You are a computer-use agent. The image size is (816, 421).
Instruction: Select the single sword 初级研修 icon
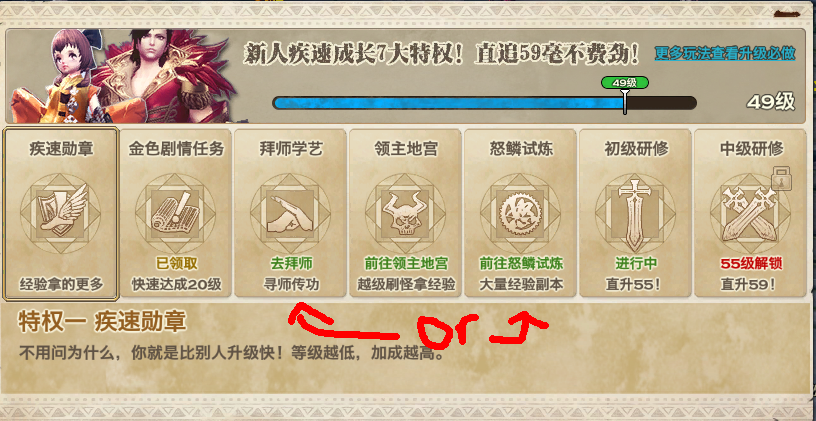pos(635,214)
